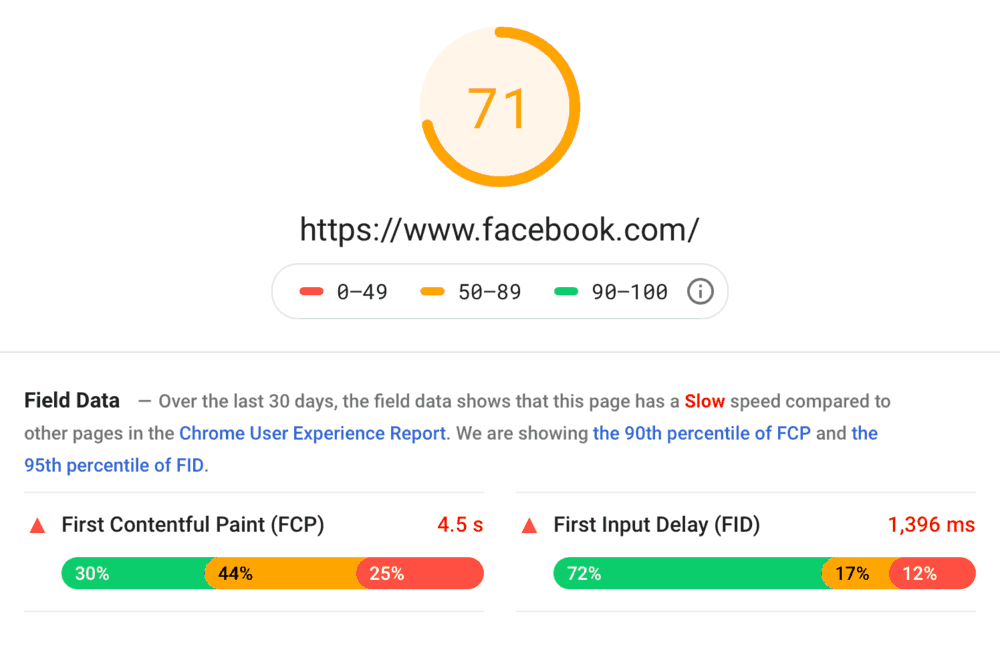
Task: Click the Field Data section heading
Action: point(71,400)
